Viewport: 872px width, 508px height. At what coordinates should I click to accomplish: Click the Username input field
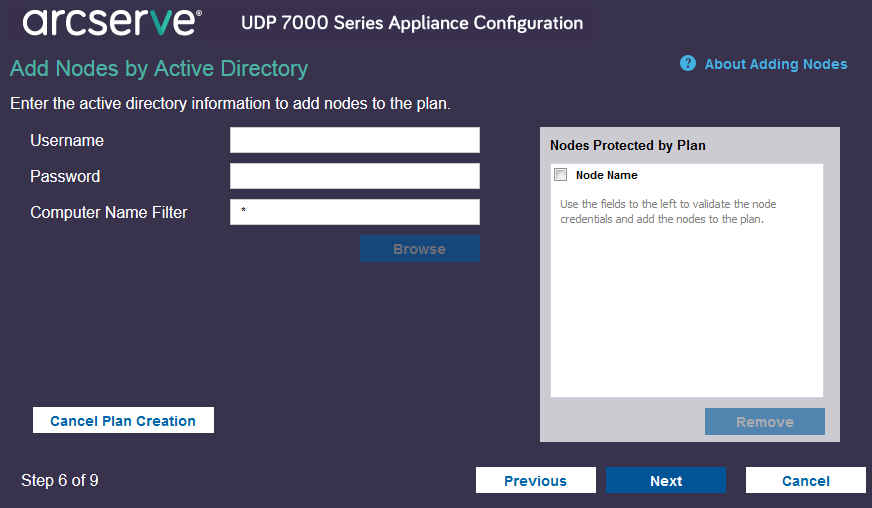pyautogui.click(x=355, y=140)
